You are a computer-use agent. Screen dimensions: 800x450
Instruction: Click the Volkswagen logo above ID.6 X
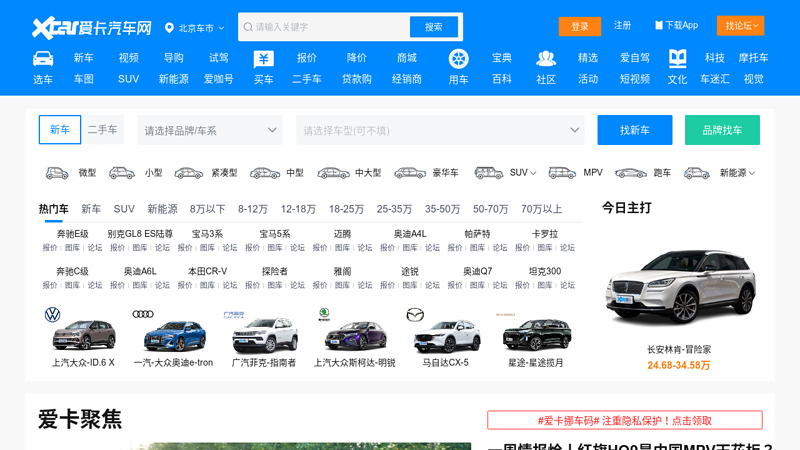coord(53,314)
